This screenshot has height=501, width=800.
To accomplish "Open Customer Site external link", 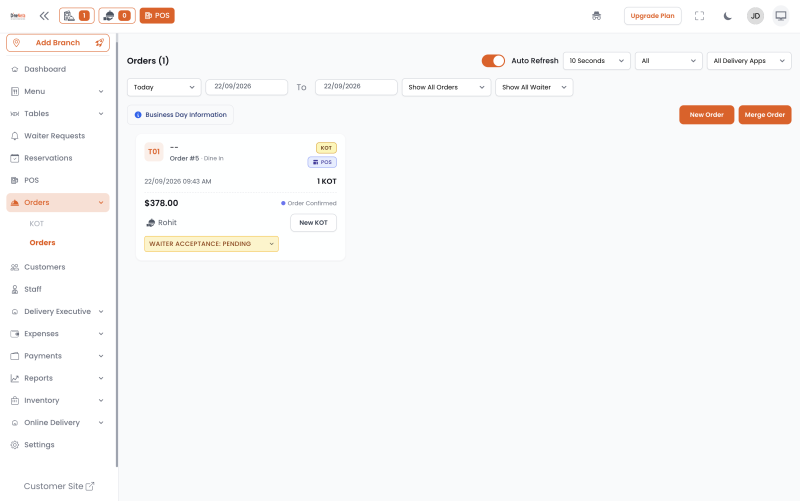I will pos(59,486).
